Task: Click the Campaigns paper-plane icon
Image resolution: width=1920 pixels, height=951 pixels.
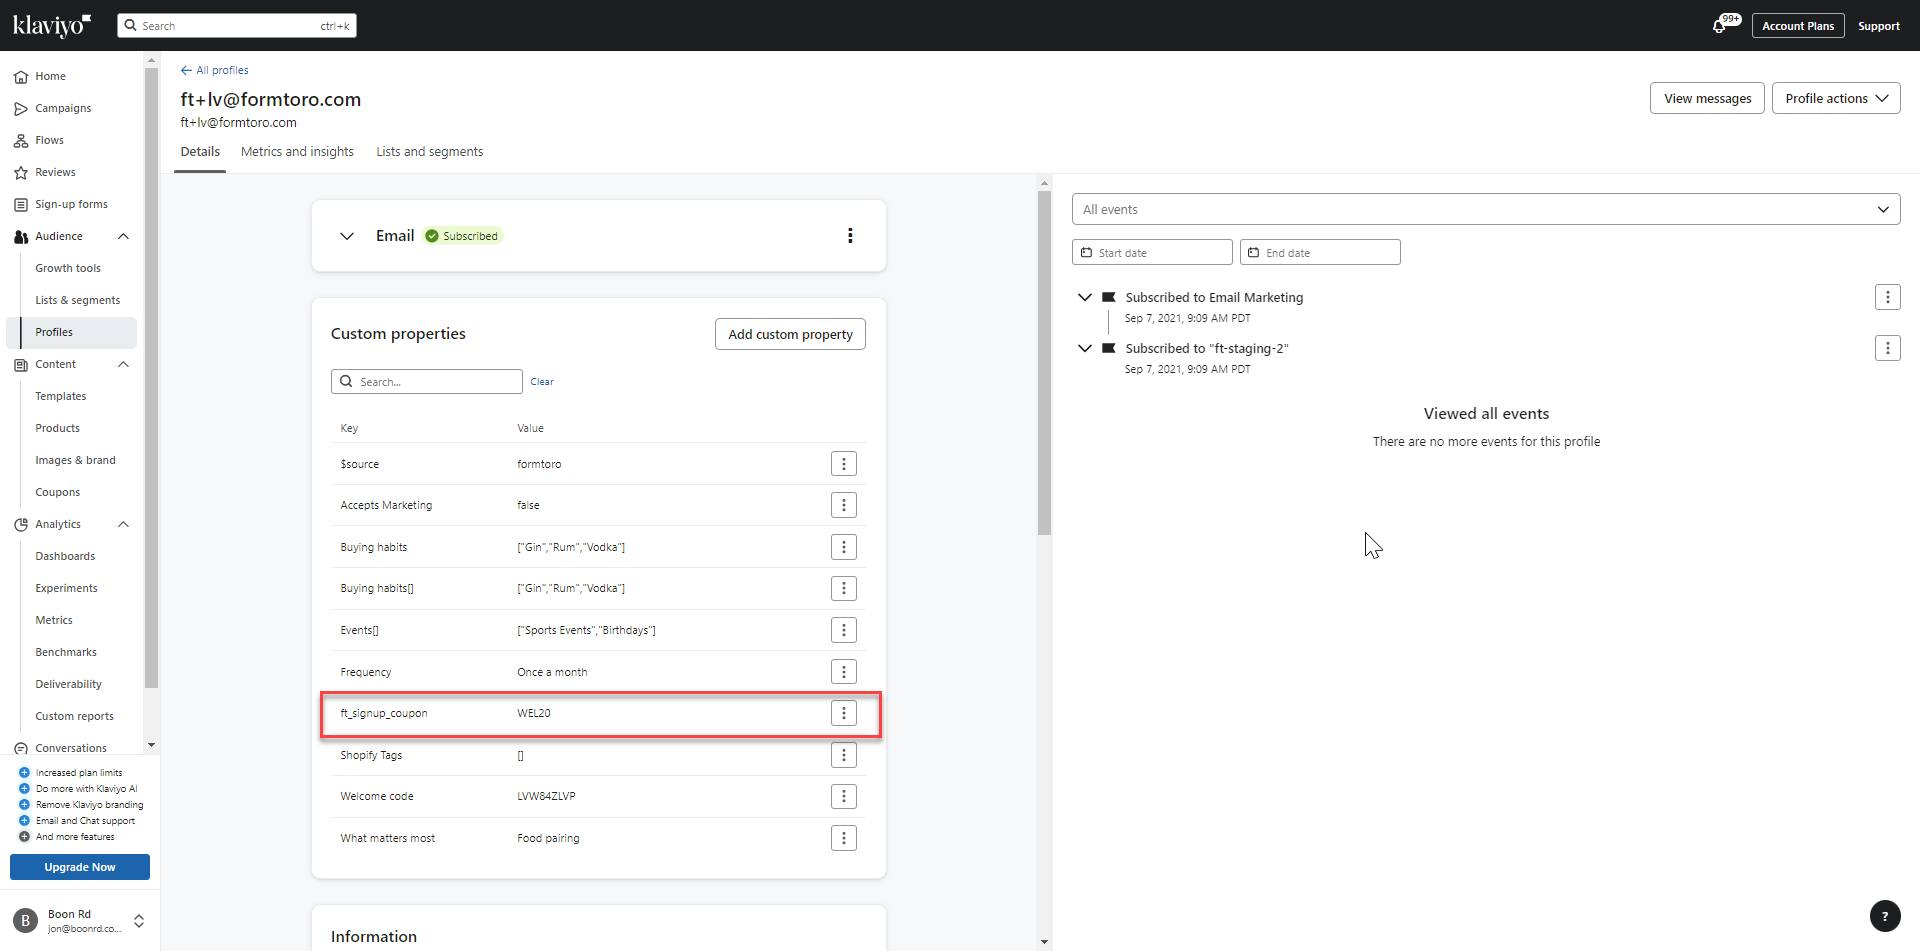Action: (21, 108)
